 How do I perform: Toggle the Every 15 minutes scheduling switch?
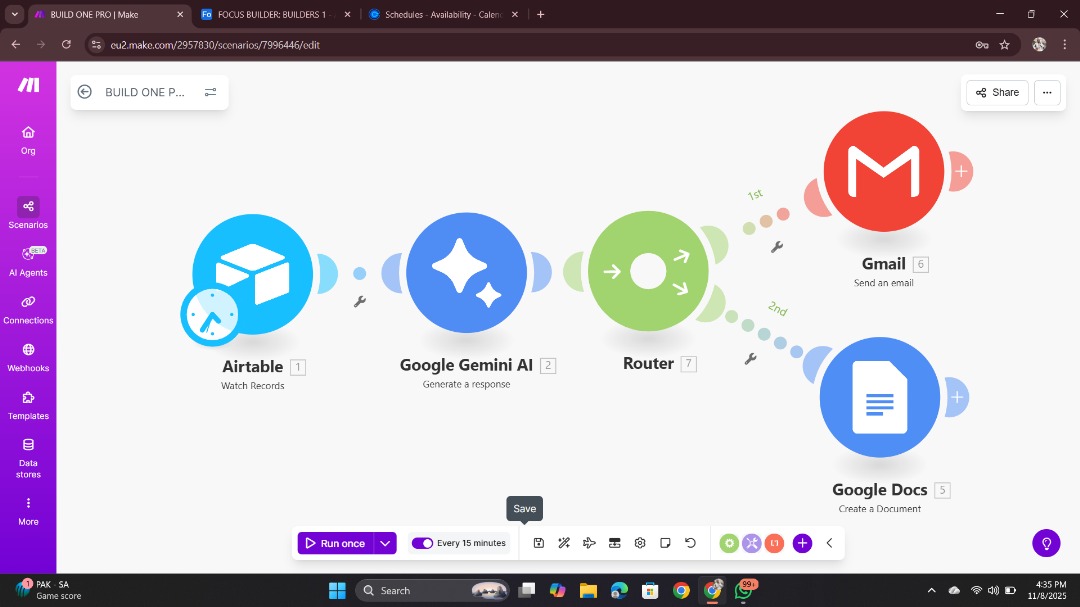(423, 542)
